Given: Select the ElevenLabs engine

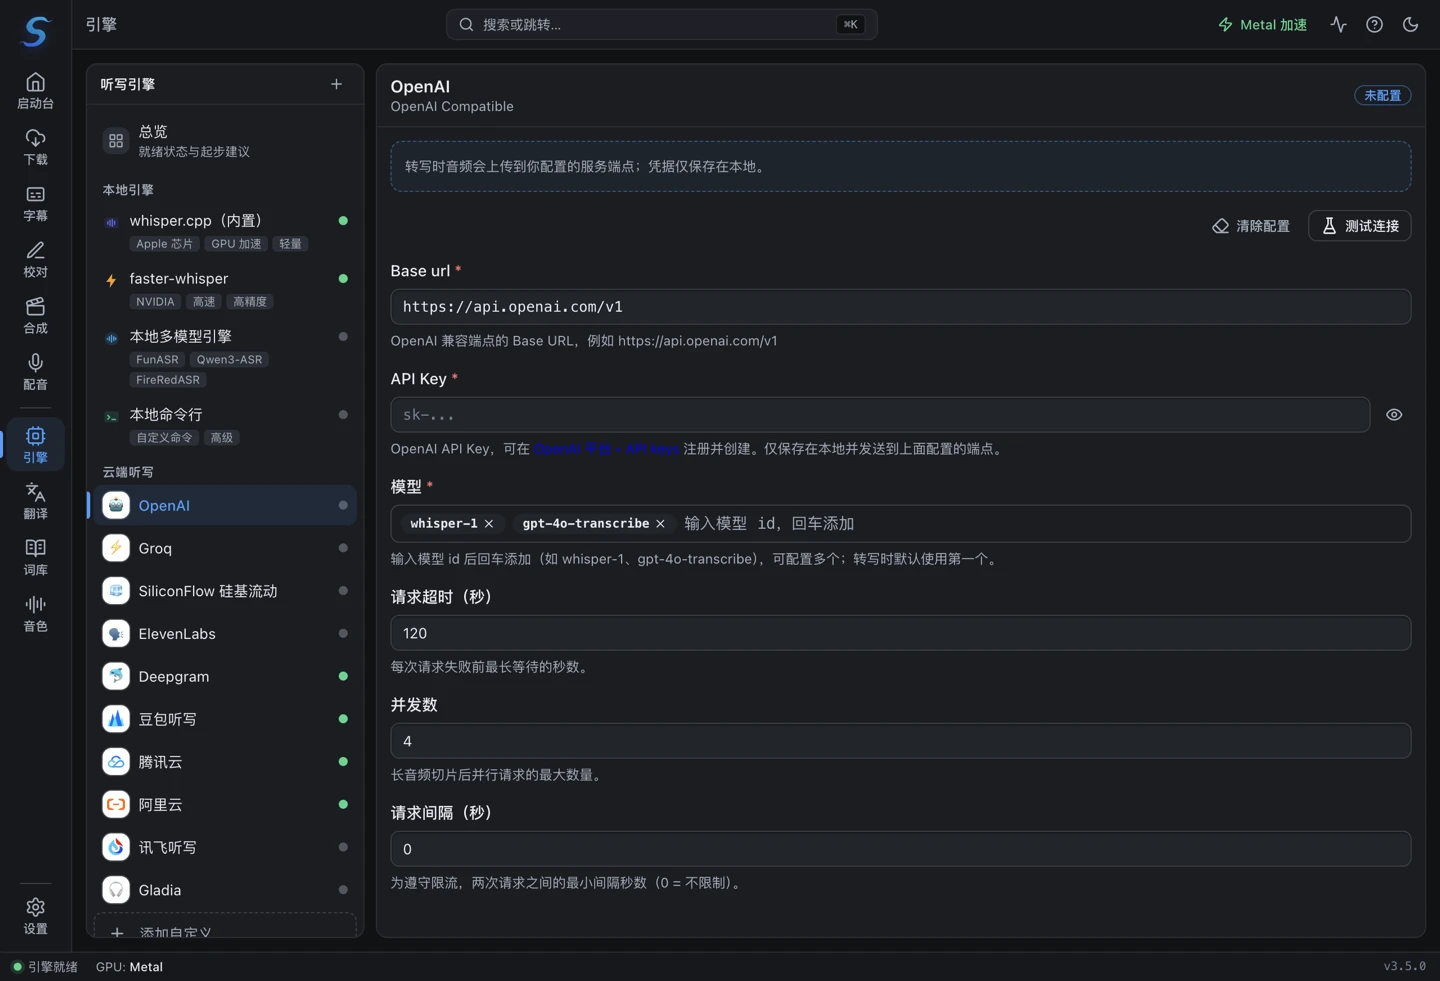Looking at the screenshot, I should coord(225,633).
